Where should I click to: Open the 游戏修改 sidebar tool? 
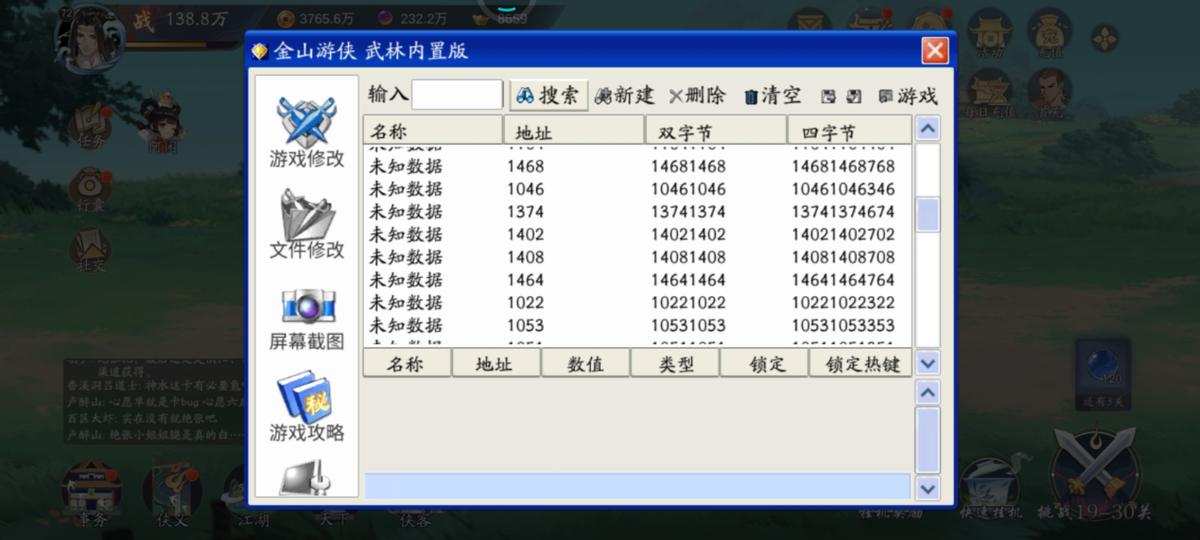click(x=307, y=133)
